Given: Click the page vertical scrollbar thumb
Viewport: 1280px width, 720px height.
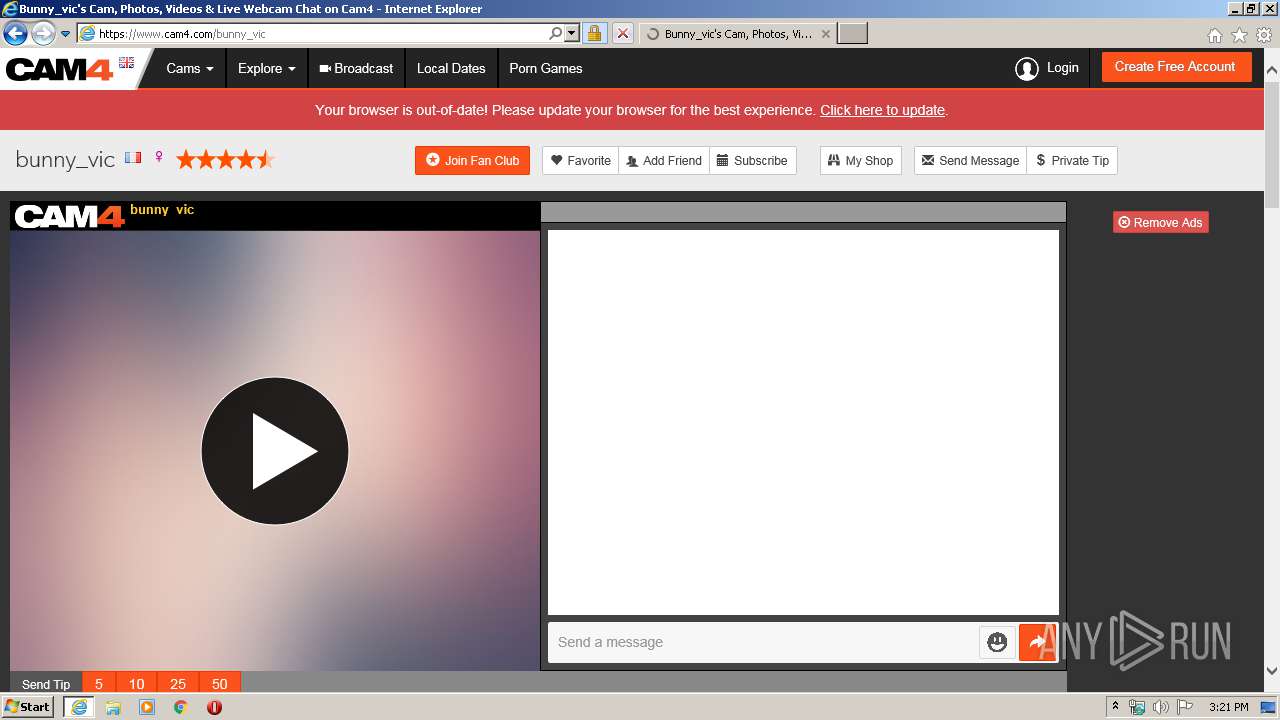Looking at the screenshot, I should pos(1272,144).
